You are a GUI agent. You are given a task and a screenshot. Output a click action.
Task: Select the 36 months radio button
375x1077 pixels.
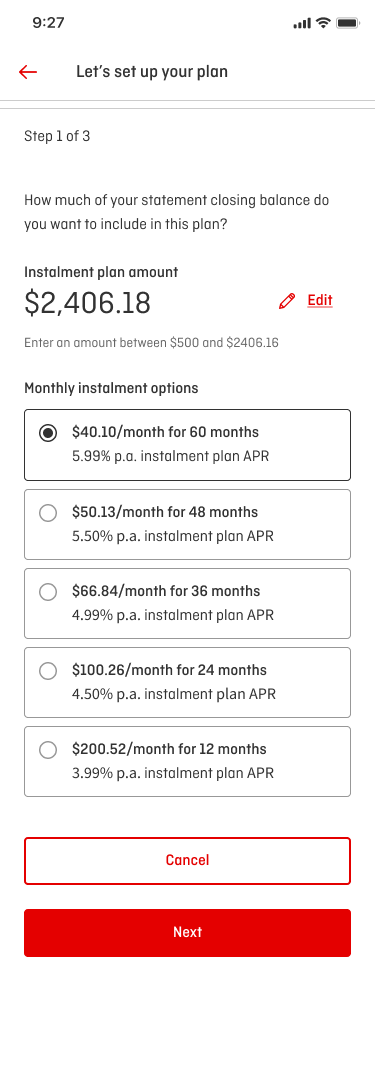[48, 591]
